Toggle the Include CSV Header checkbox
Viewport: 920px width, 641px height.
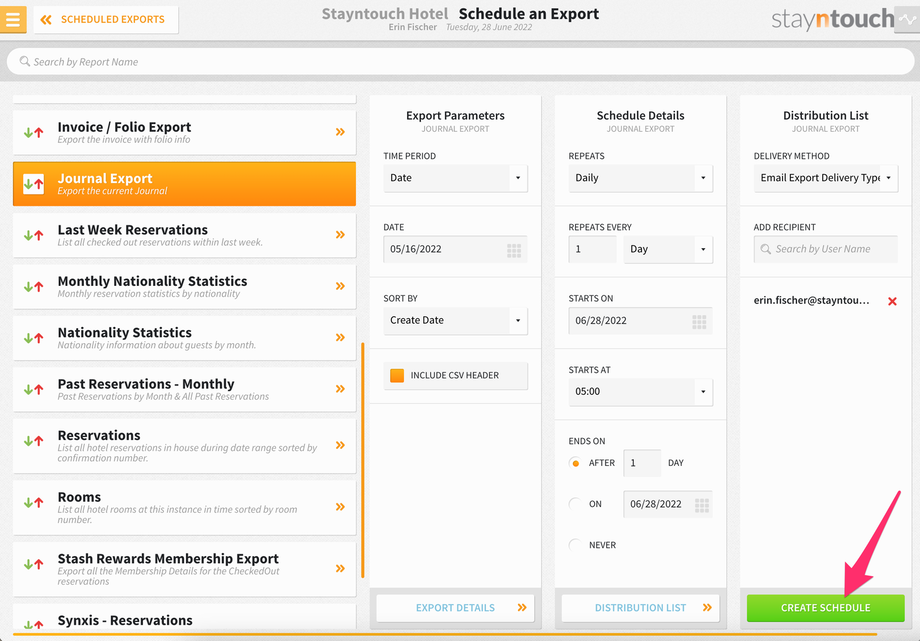tap(397, 376)
